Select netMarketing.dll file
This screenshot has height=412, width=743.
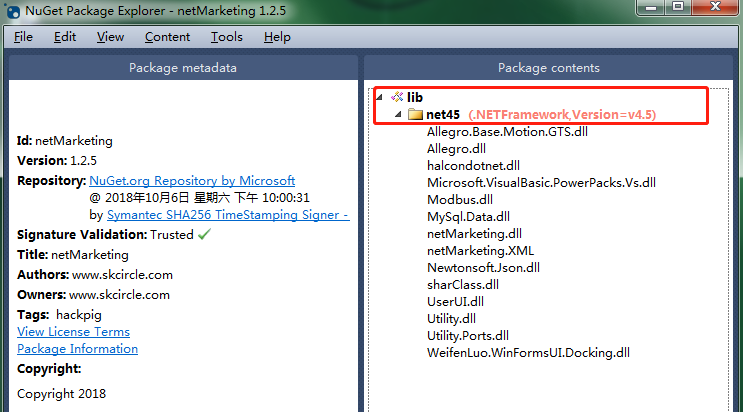(474, 234)
